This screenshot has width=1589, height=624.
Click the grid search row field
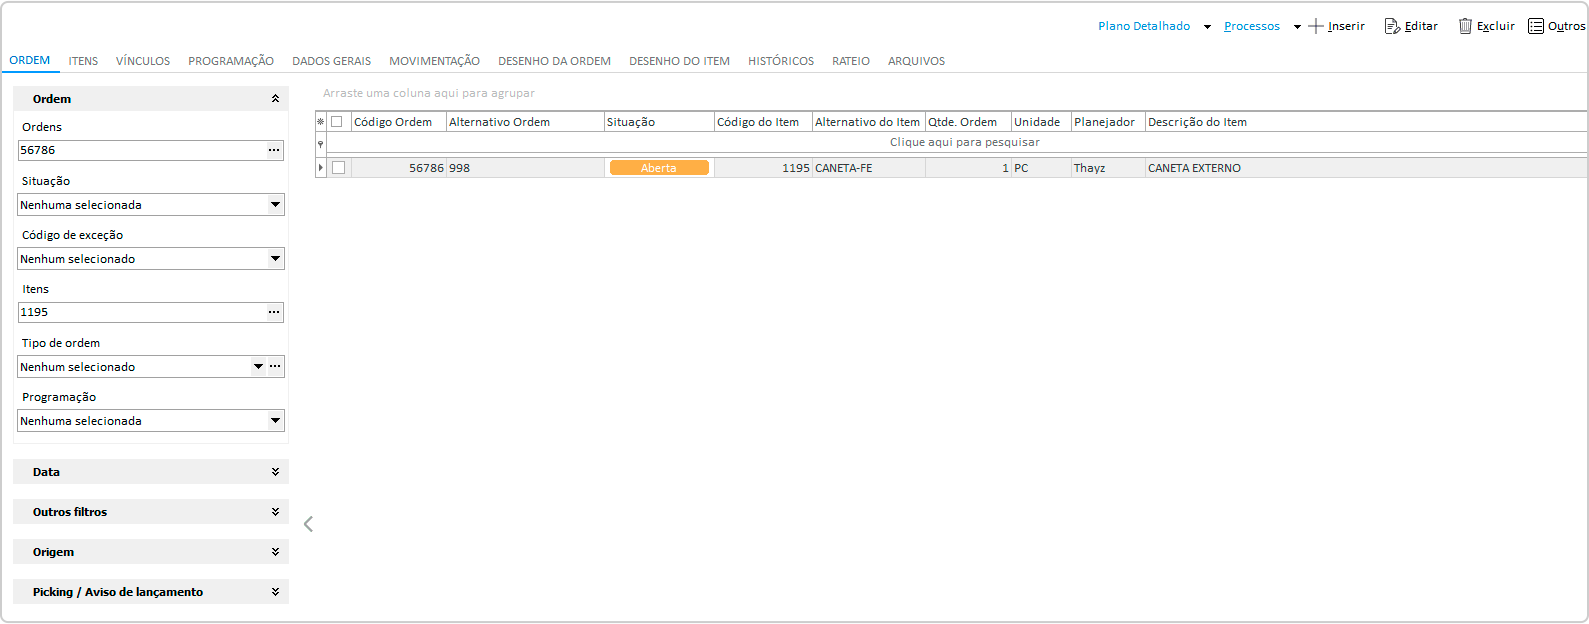(x=964, y=143)
